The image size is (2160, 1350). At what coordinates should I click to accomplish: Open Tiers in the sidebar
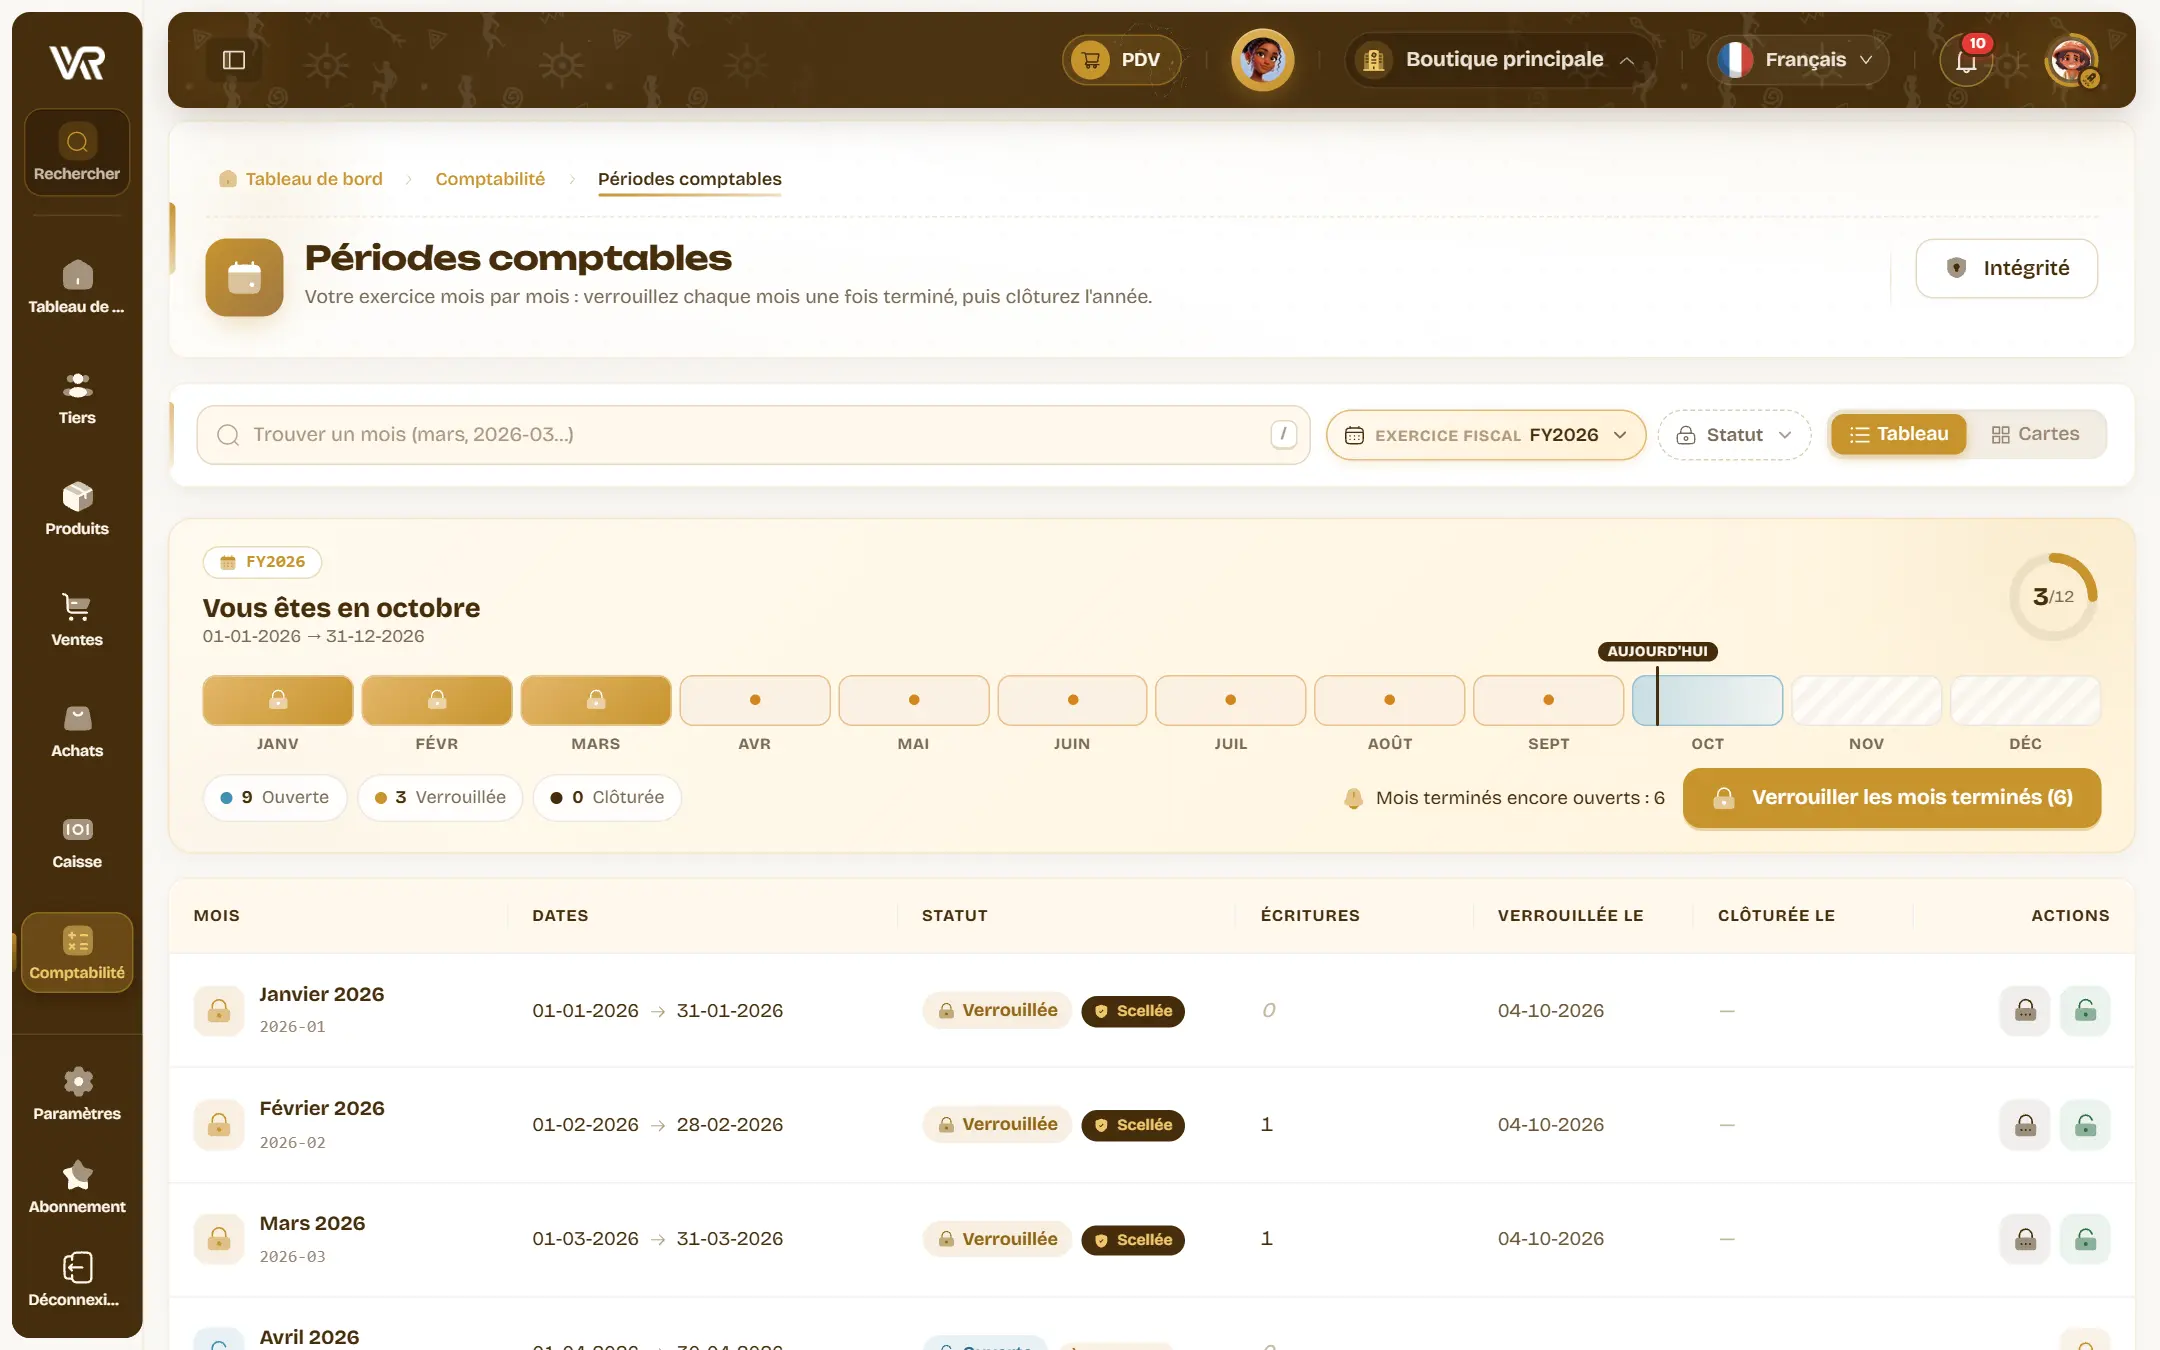click(77, 399)
